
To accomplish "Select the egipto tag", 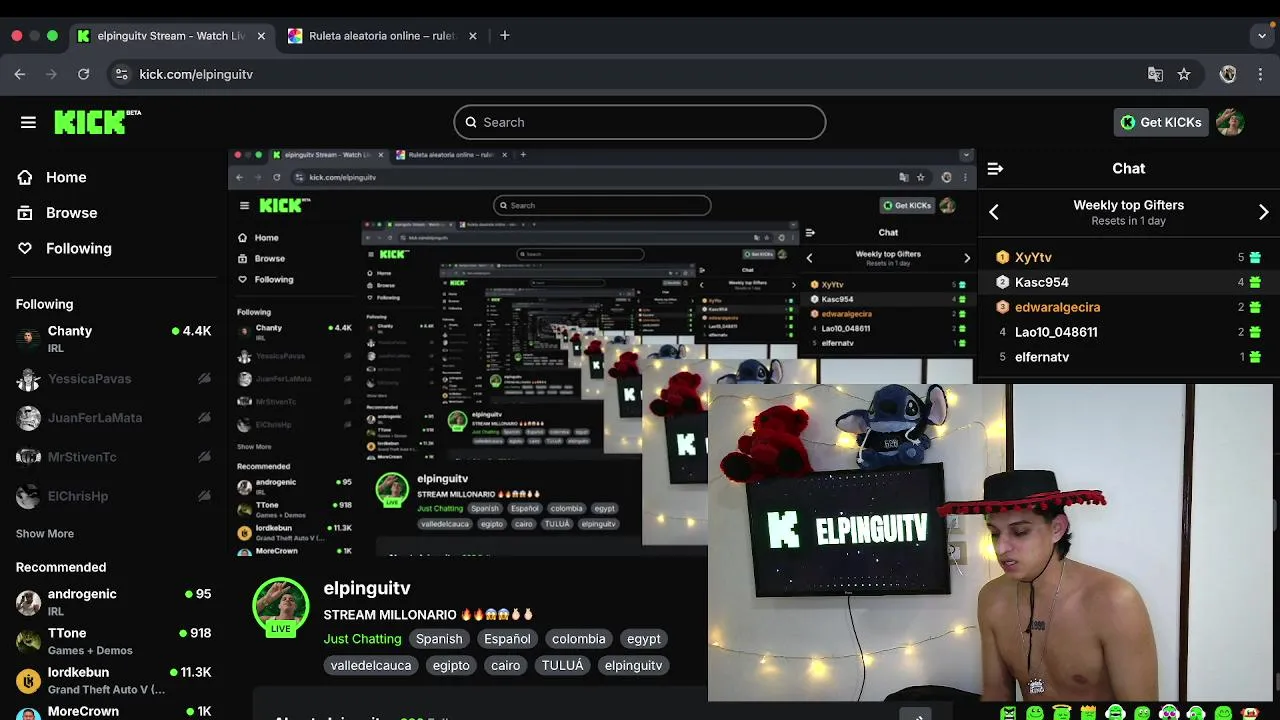I will 451,665.
